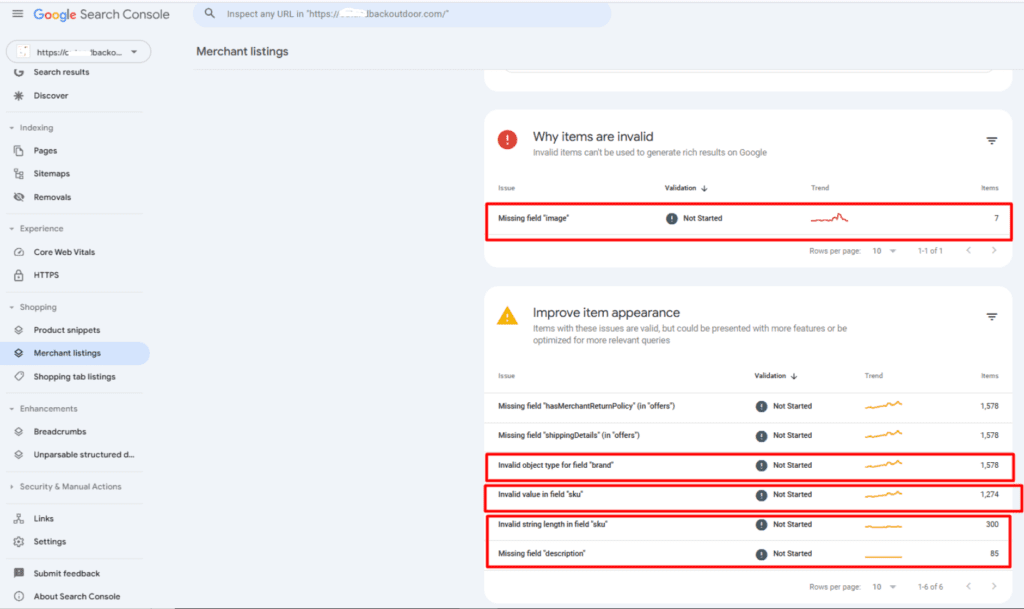This screenshot has width=1024, height=609.
Task: Go to next page of improve appearance issues
Action: point(993,587)
